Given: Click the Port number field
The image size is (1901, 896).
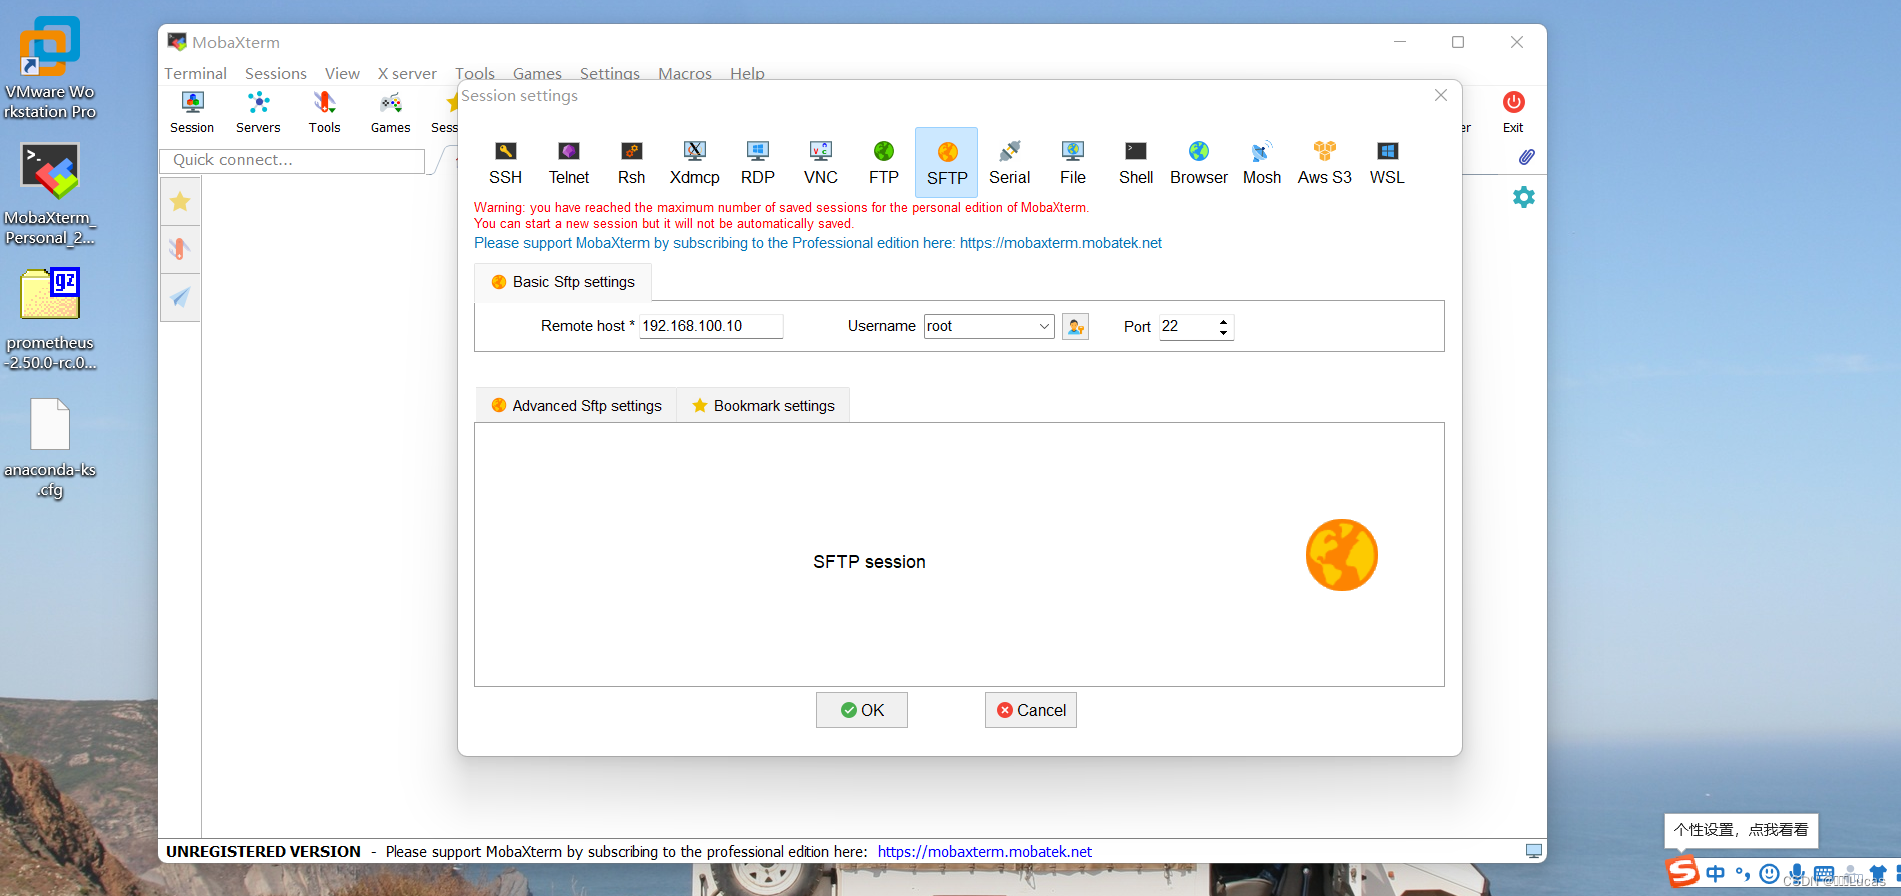Looking at the screenshot, I should click(1187, 326).
